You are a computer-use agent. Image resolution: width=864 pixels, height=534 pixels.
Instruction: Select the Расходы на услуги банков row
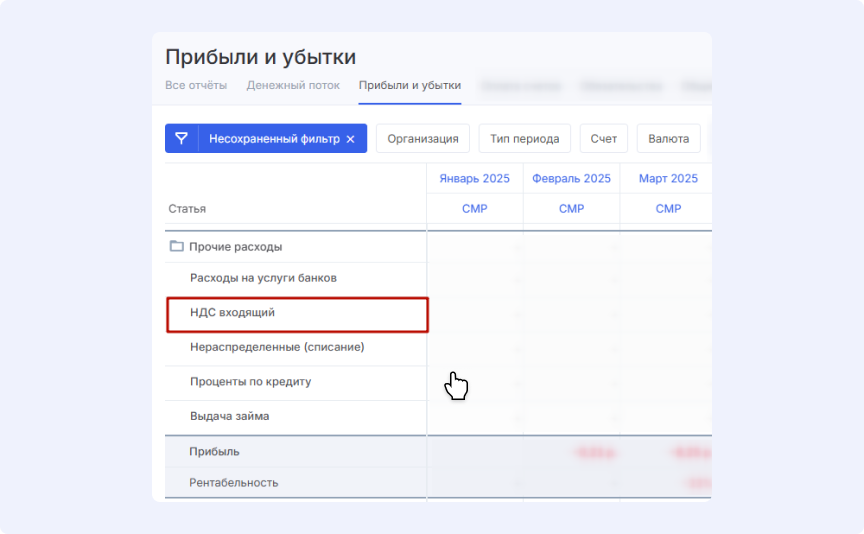coord(263,278)
